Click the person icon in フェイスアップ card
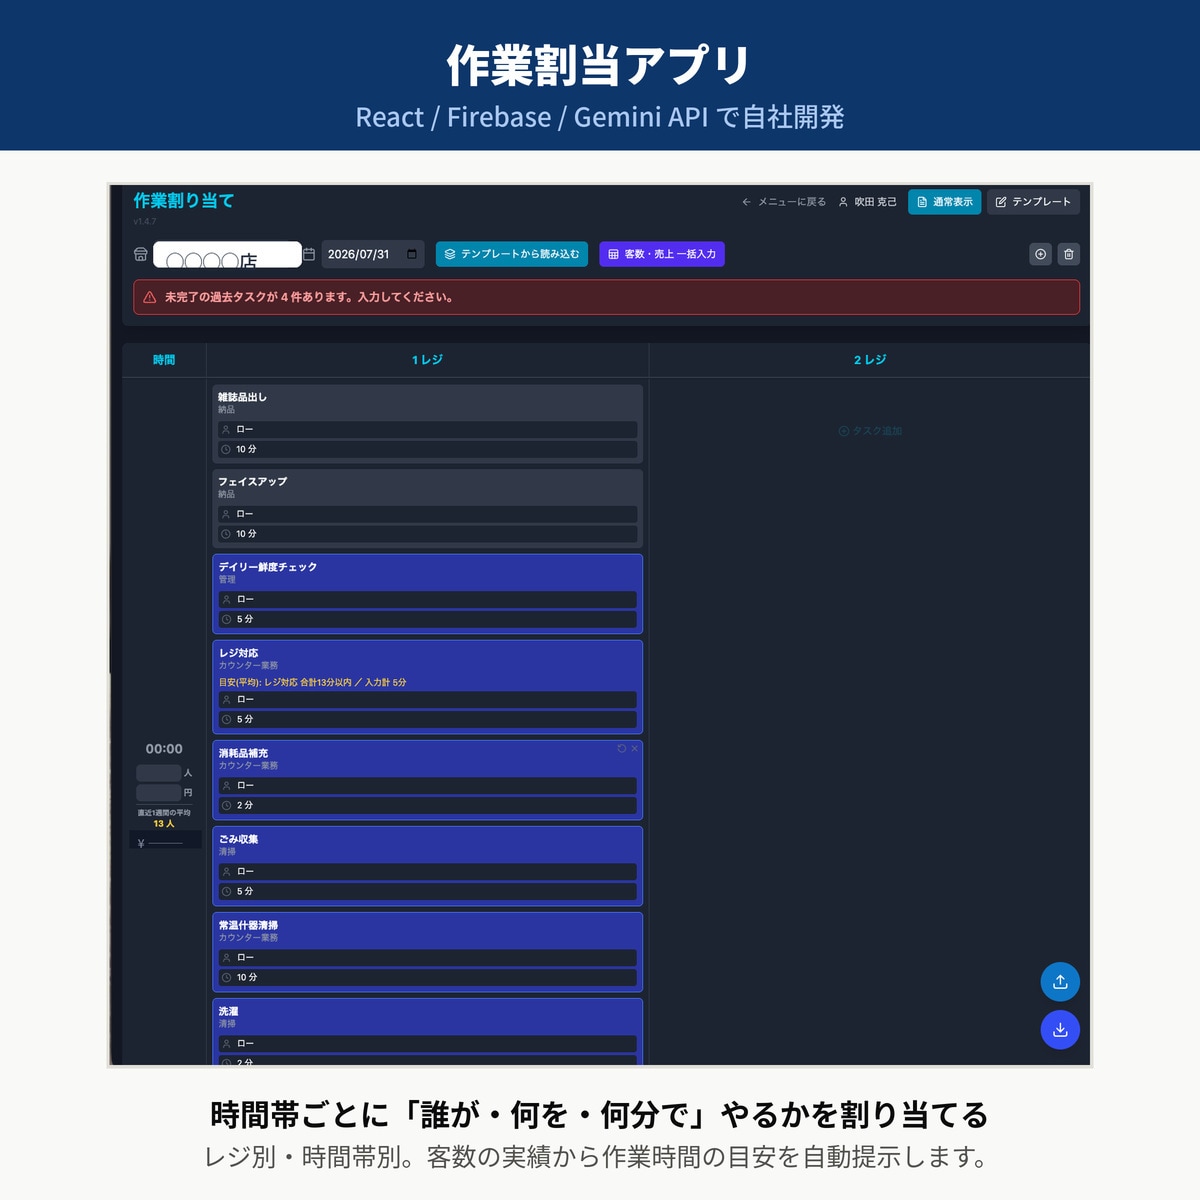Image resolution: width=1200 pixels, height=1200 pixels. (x=226, y=514)
